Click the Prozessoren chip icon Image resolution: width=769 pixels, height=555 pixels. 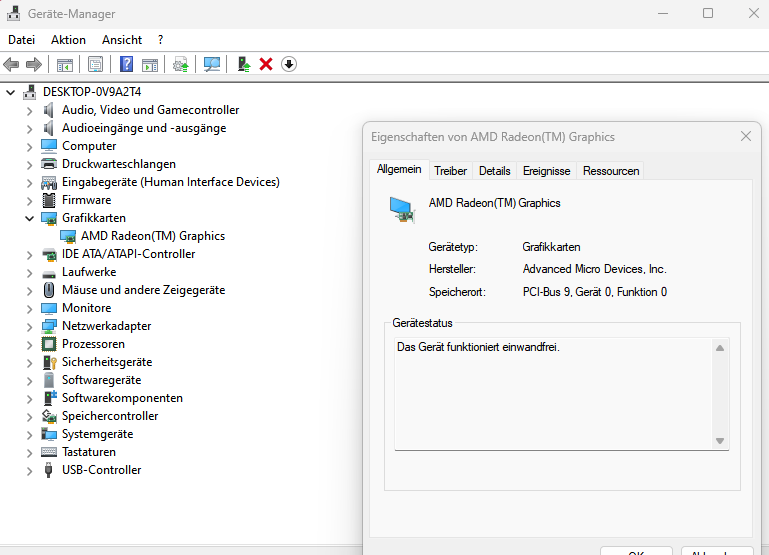[x=49, y=344]
